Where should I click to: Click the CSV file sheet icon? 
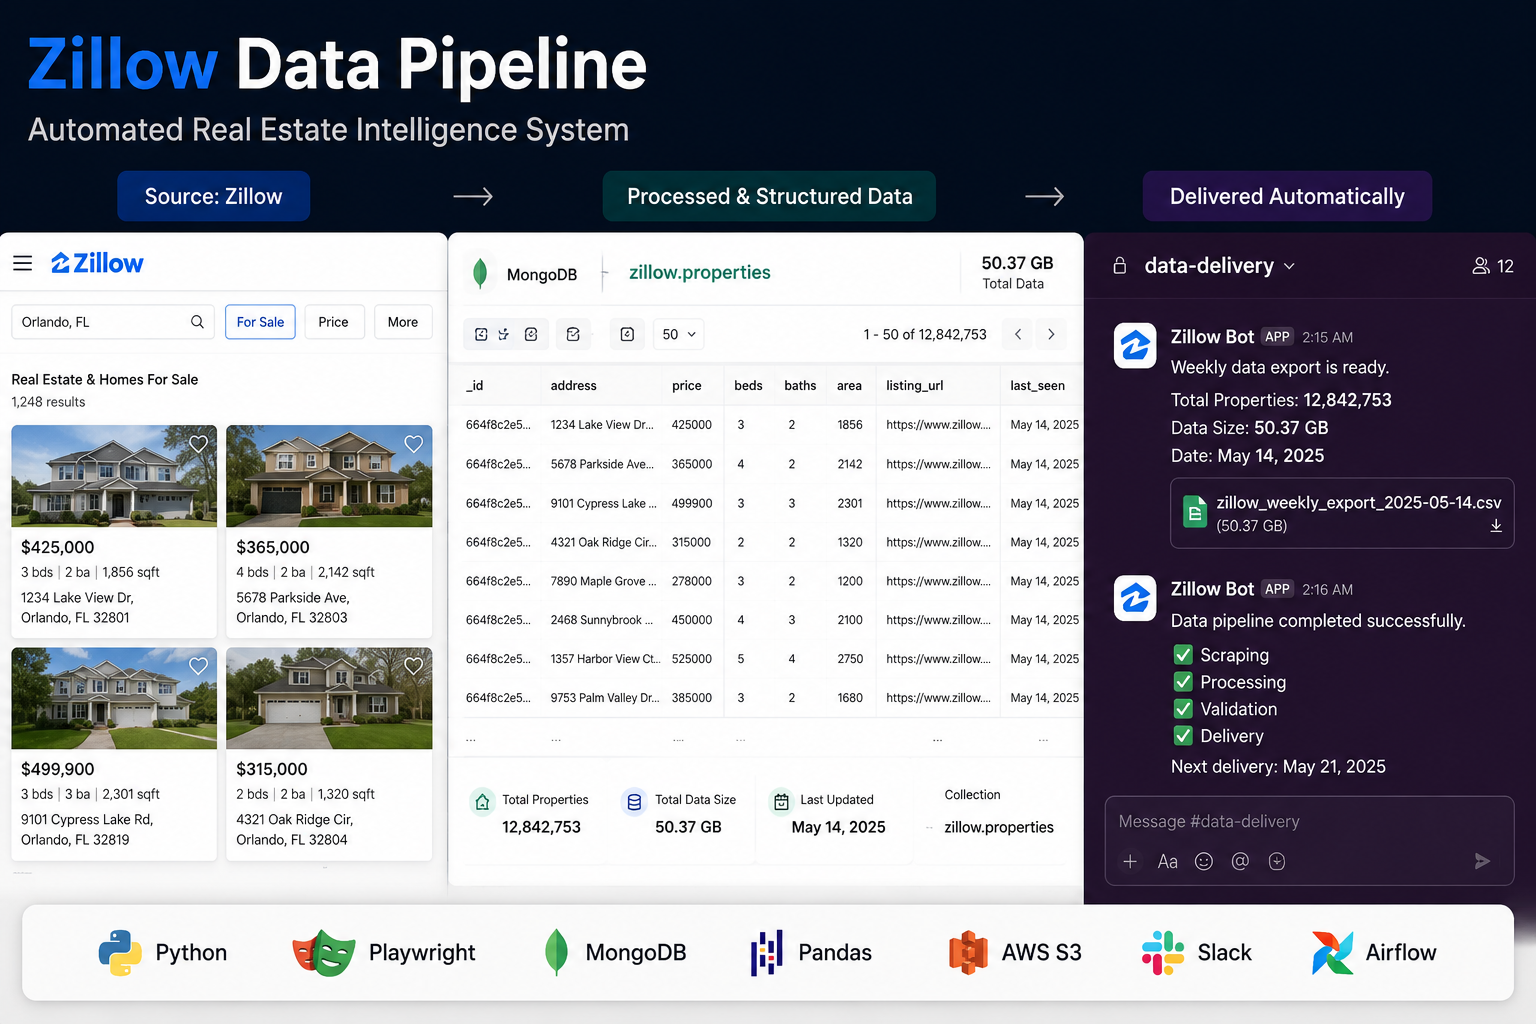[1194, 512]
